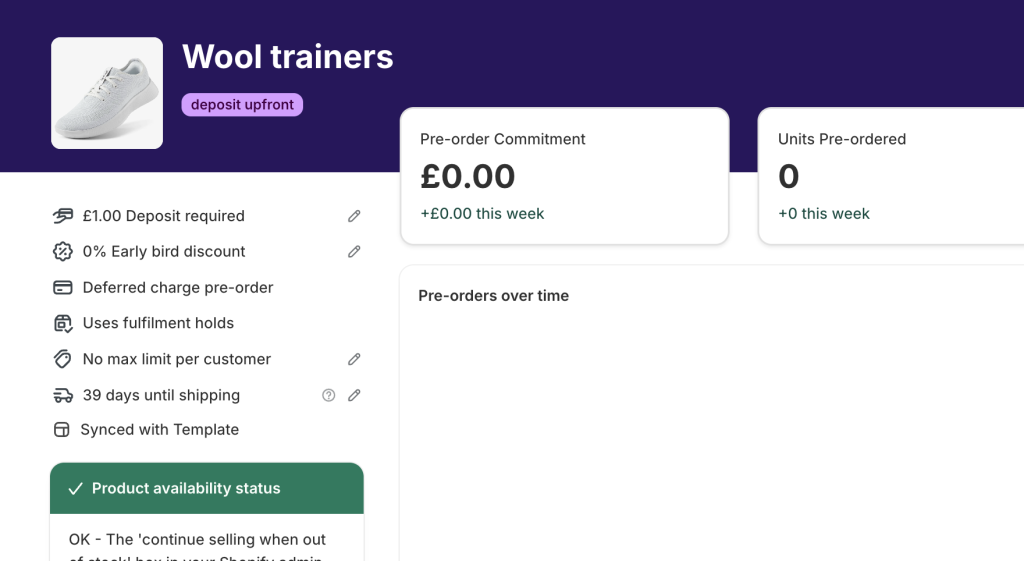Click the deposit hand-coin icon
This screenshot has height=561, width=1024.
[x=63, y=216]
